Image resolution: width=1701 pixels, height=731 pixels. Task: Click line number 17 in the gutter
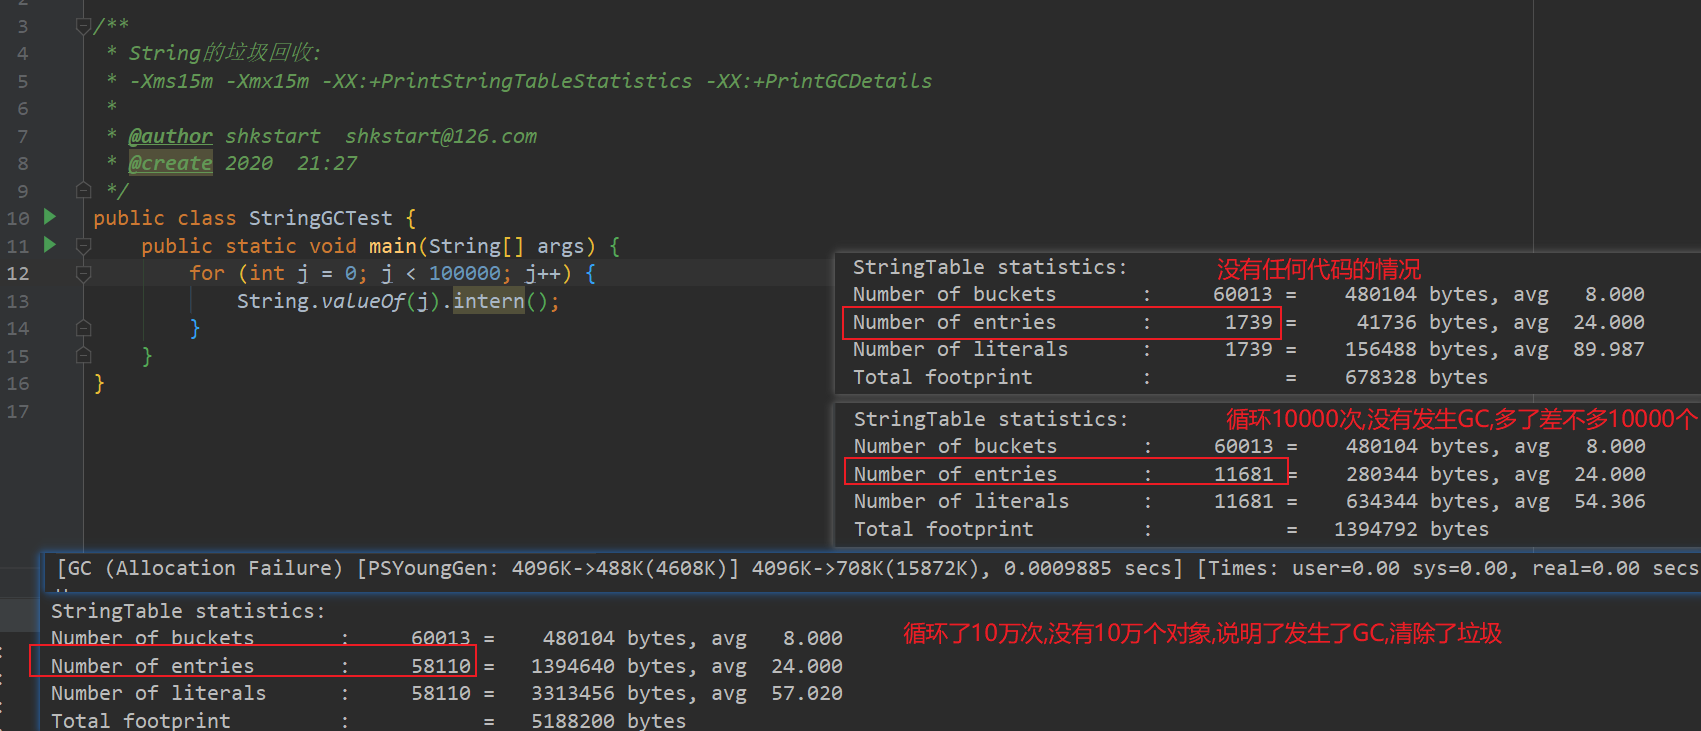[x=18, y=411]
